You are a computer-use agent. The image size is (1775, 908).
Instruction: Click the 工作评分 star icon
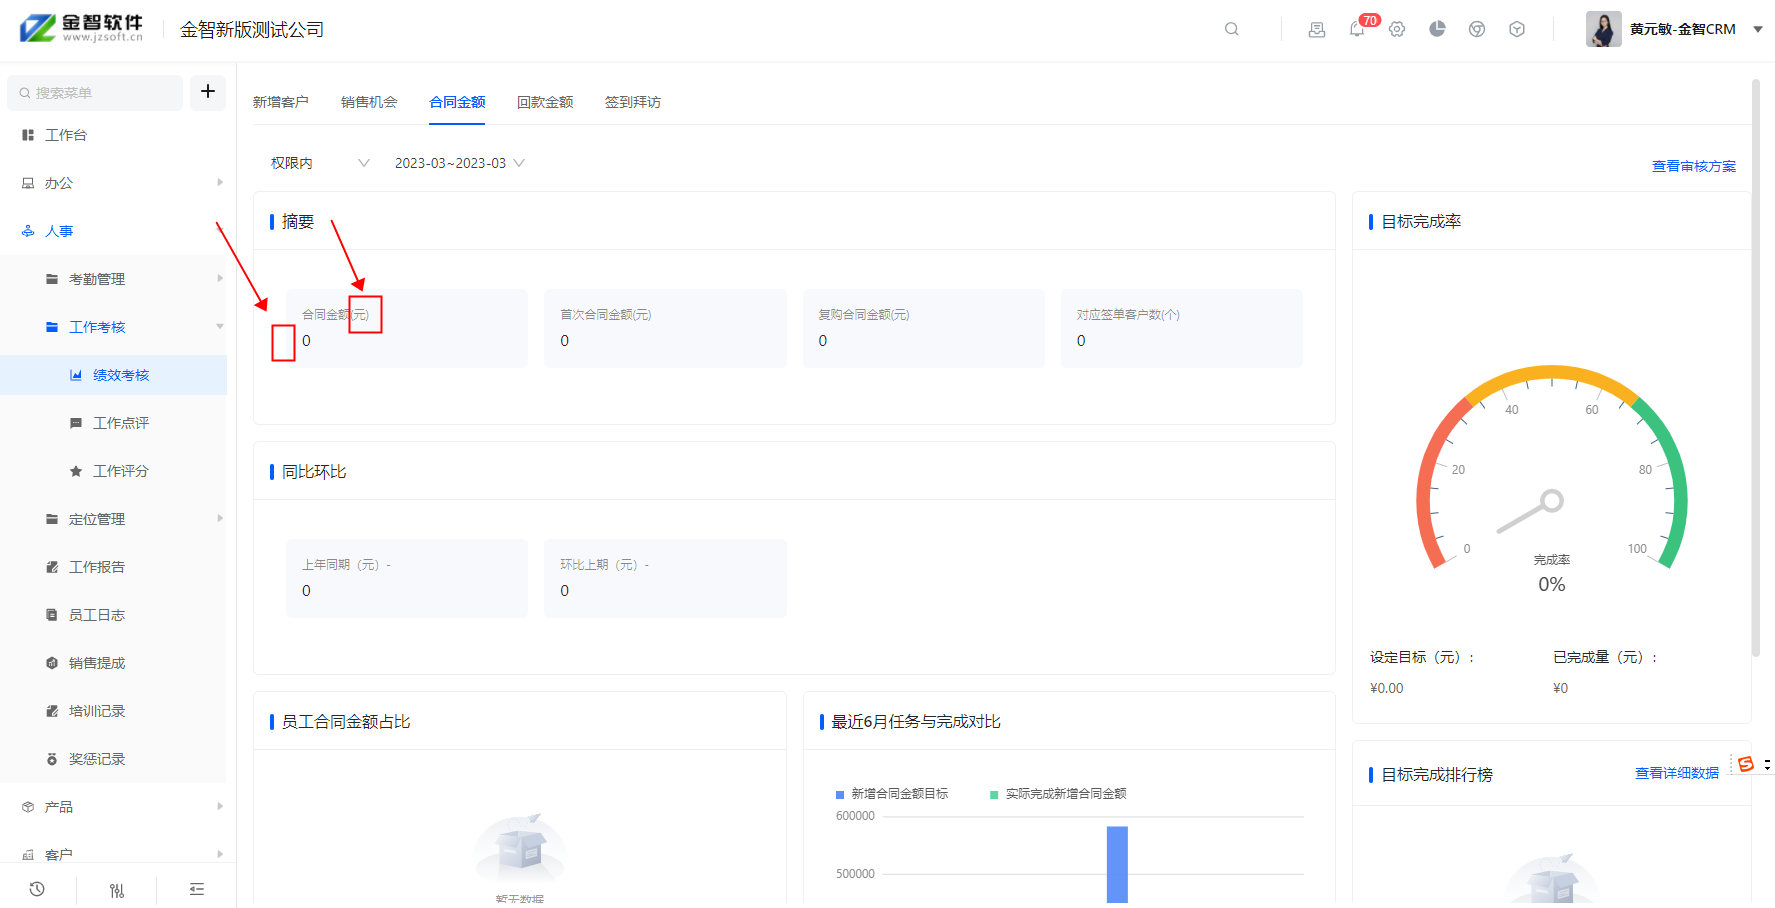[x=76, y=471]
